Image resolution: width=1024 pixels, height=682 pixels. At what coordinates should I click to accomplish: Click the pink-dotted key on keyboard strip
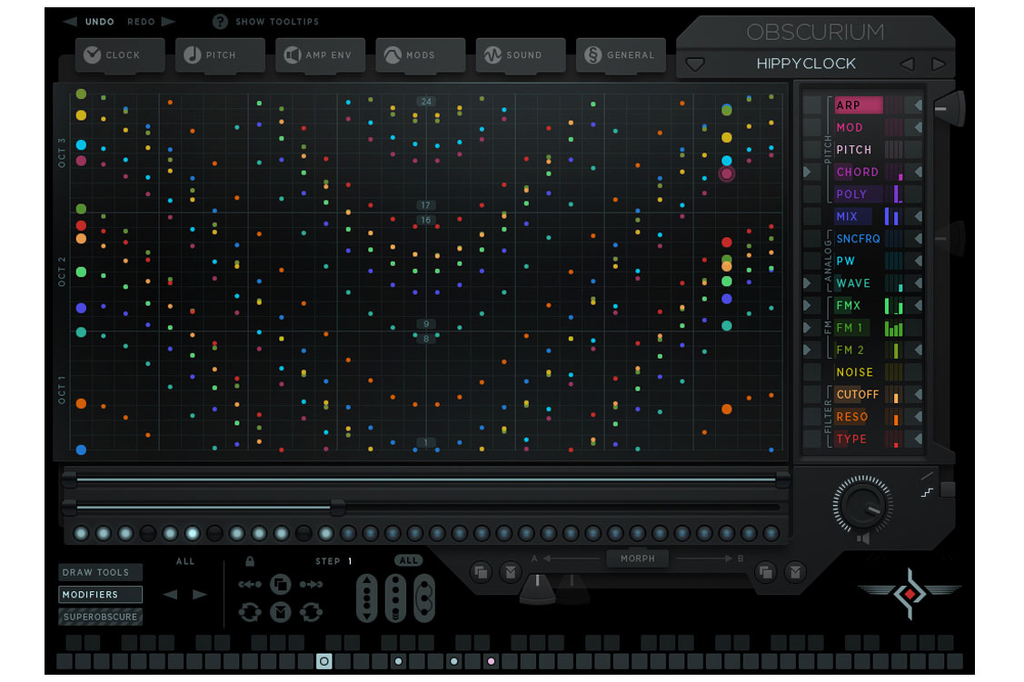coord(491,661)
